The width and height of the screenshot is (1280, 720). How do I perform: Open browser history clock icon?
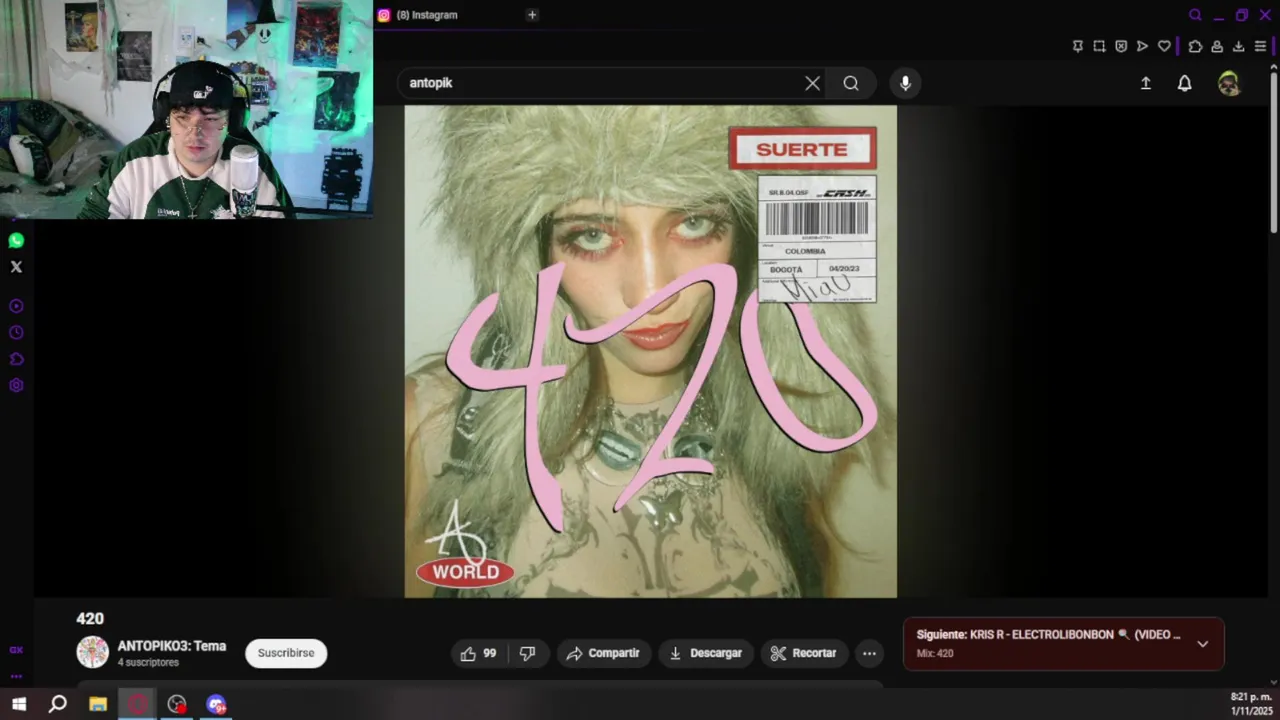pos(16,333)
